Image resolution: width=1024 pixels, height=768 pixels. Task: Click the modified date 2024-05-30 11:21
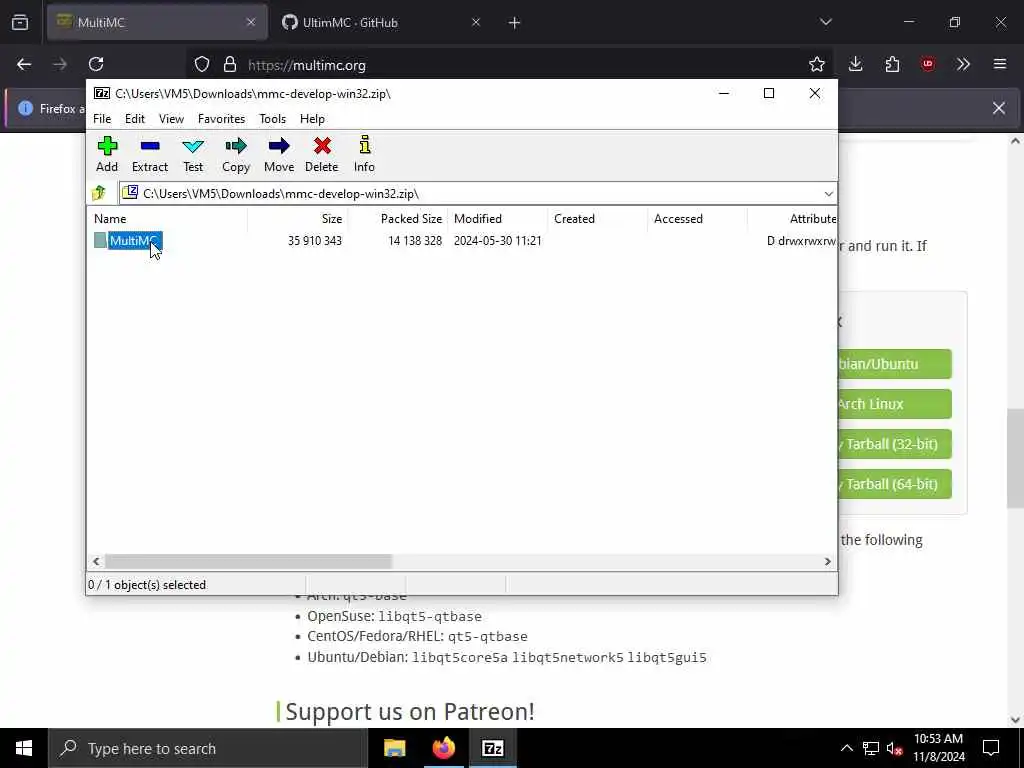(498, 241)
